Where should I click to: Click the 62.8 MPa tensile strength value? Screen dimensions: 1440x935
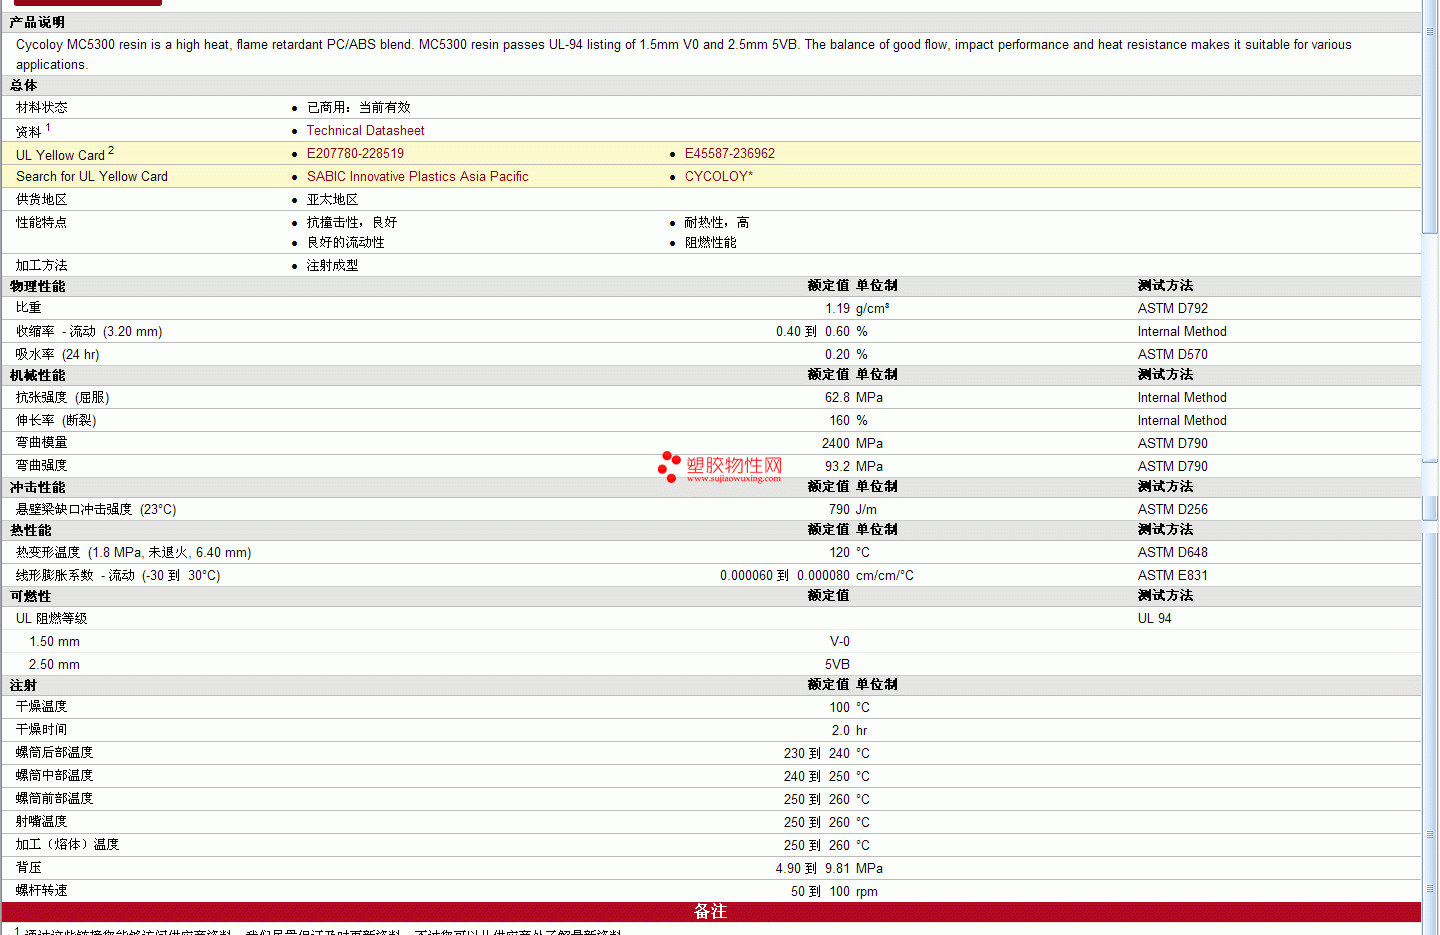pos(854,398)
